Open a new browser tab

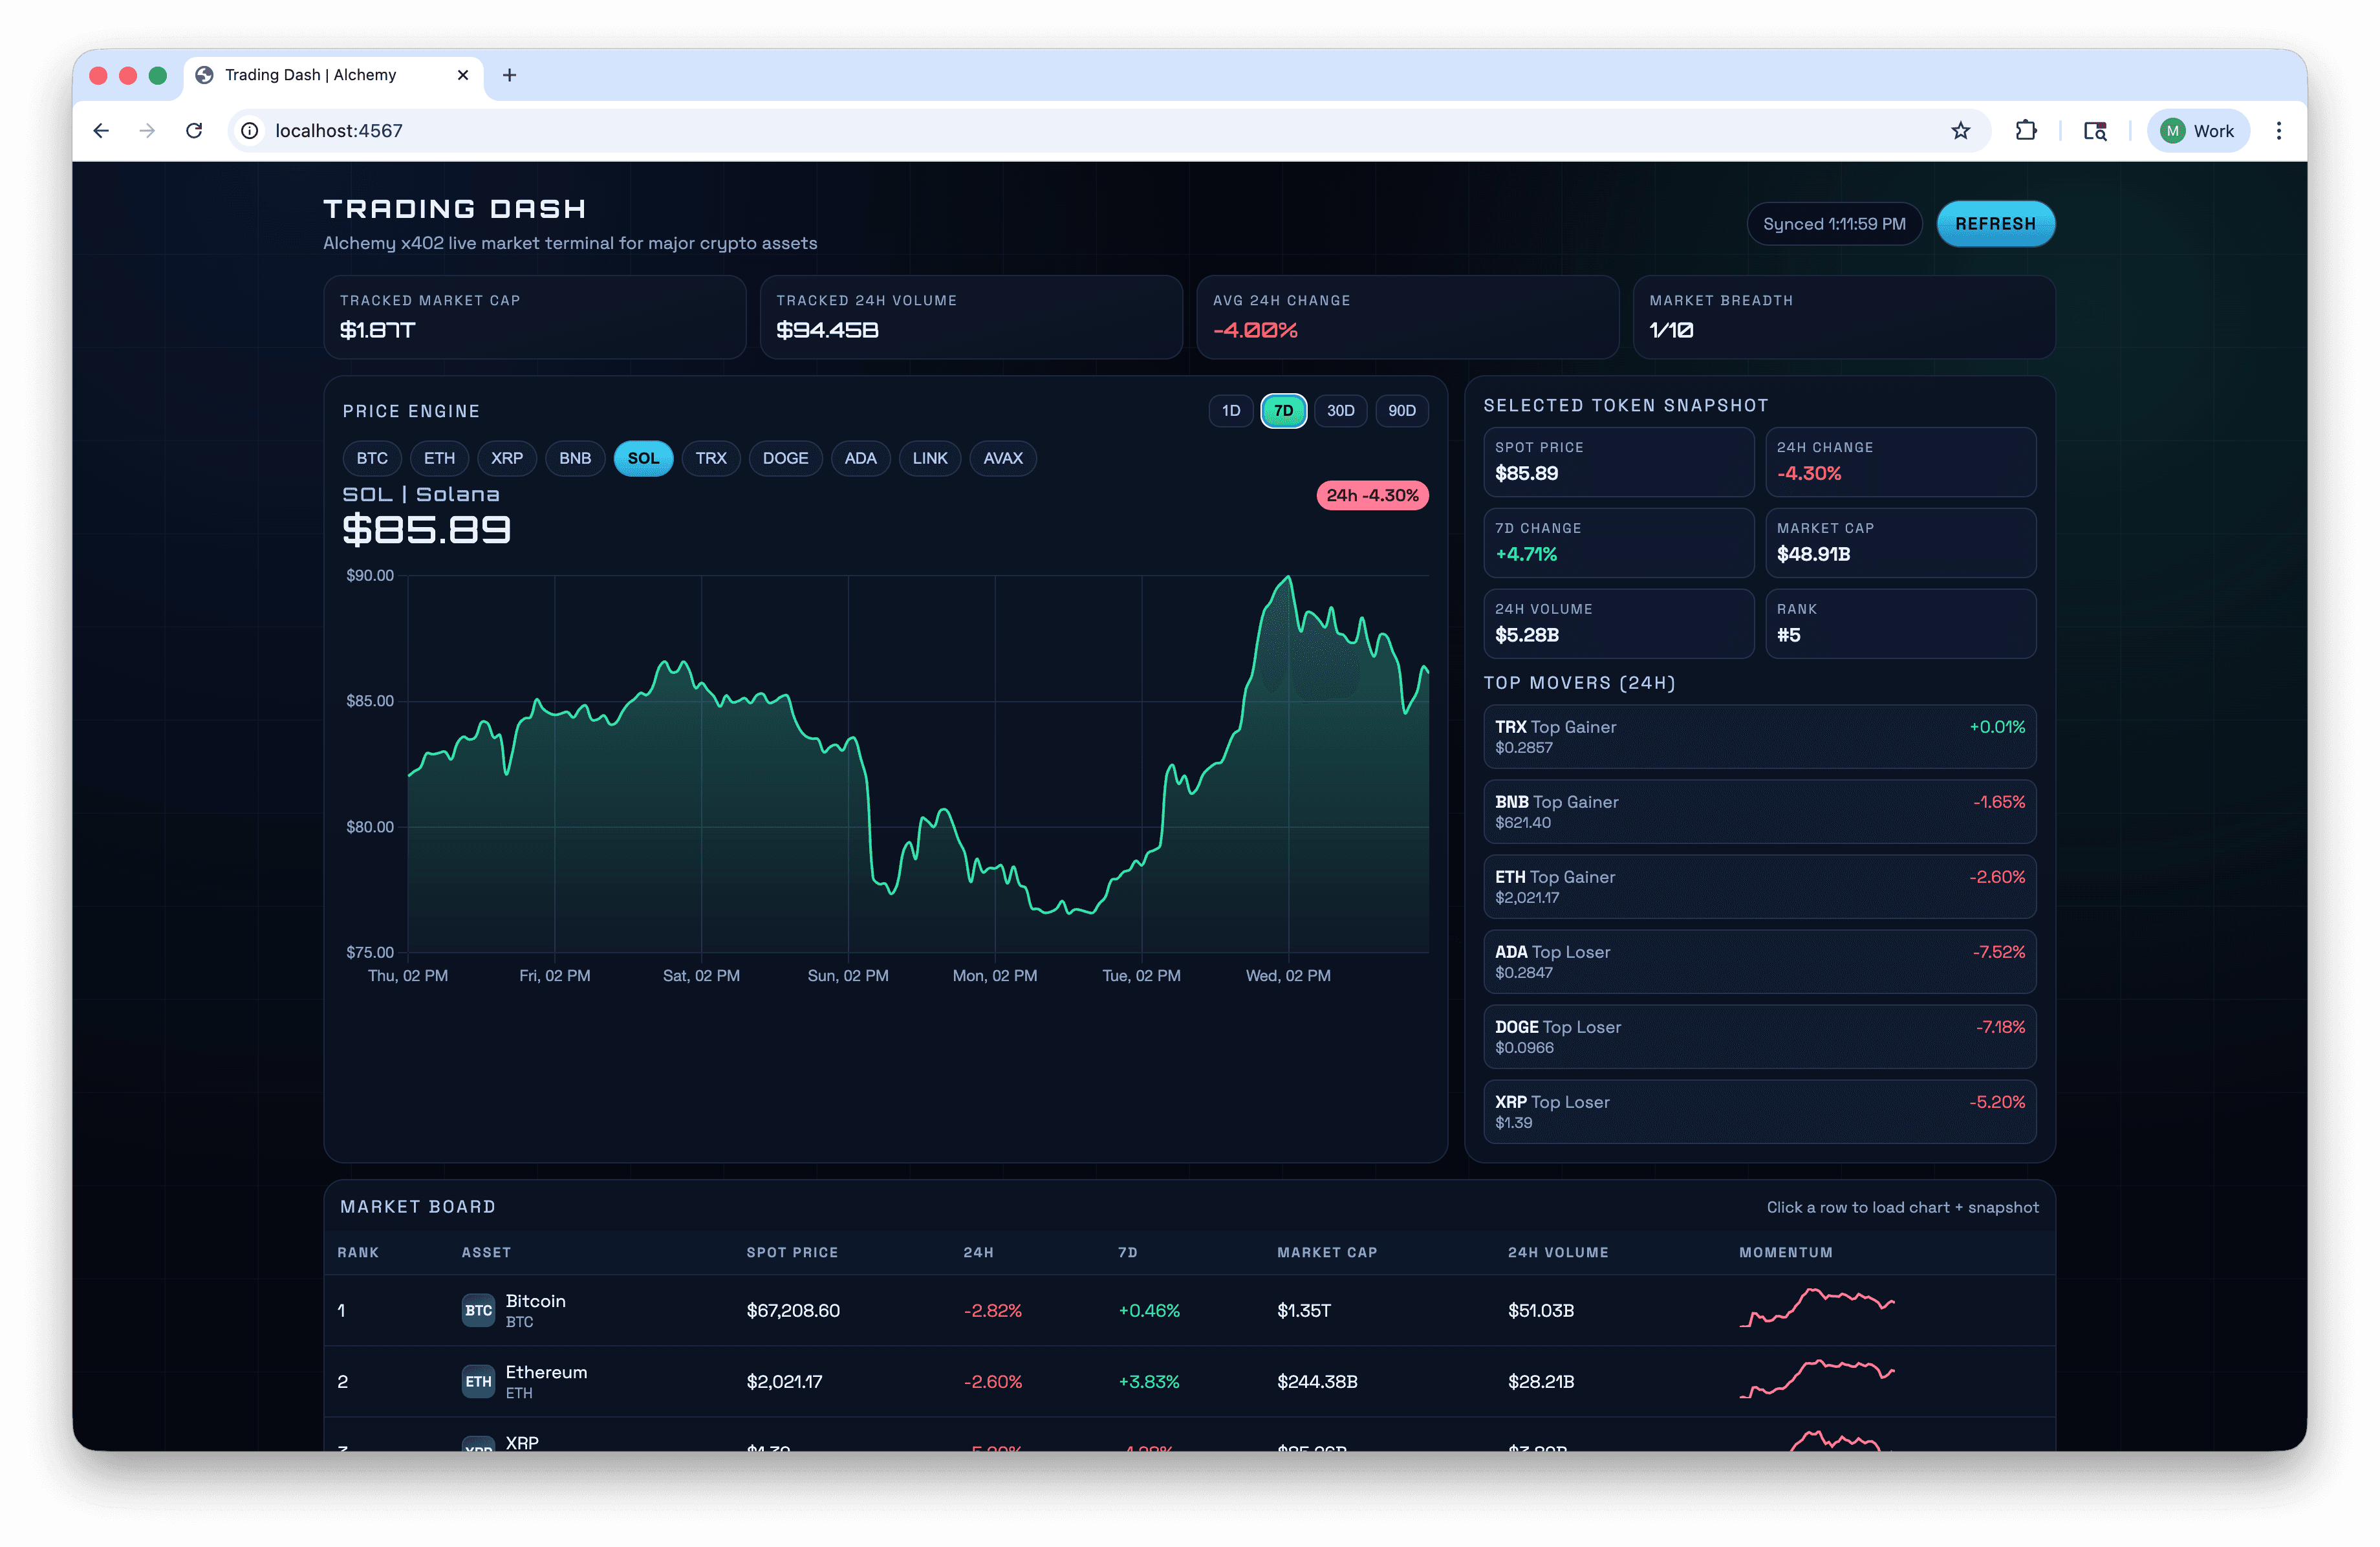[510, 75]
